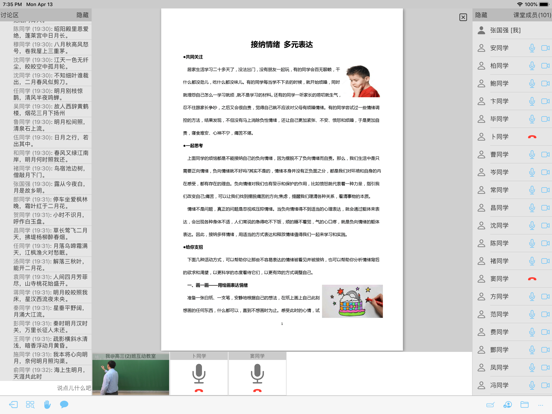Hang up 卜同学 in audio tile

199,390
